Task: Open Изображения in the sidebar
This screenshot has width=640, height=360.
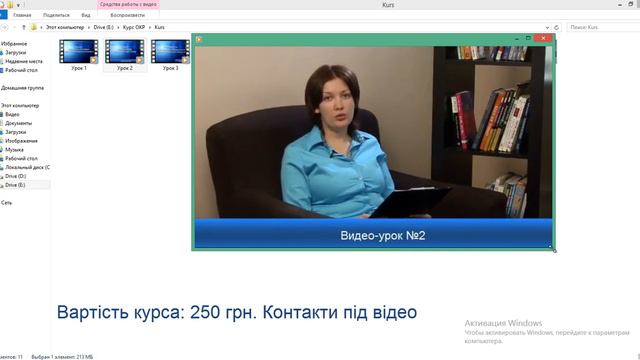Action: pos(21,141)
